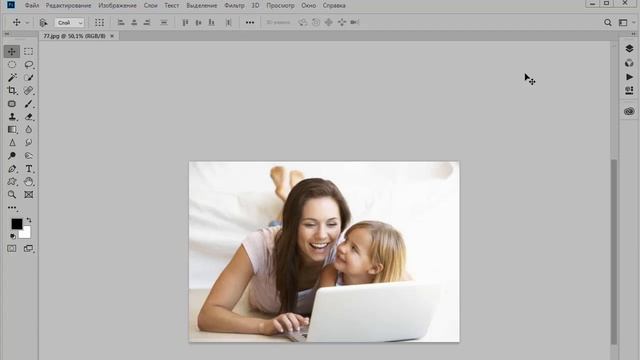640x360 pixels.
Task: Select the Eraser tool
Action: [x=28, y=117]
